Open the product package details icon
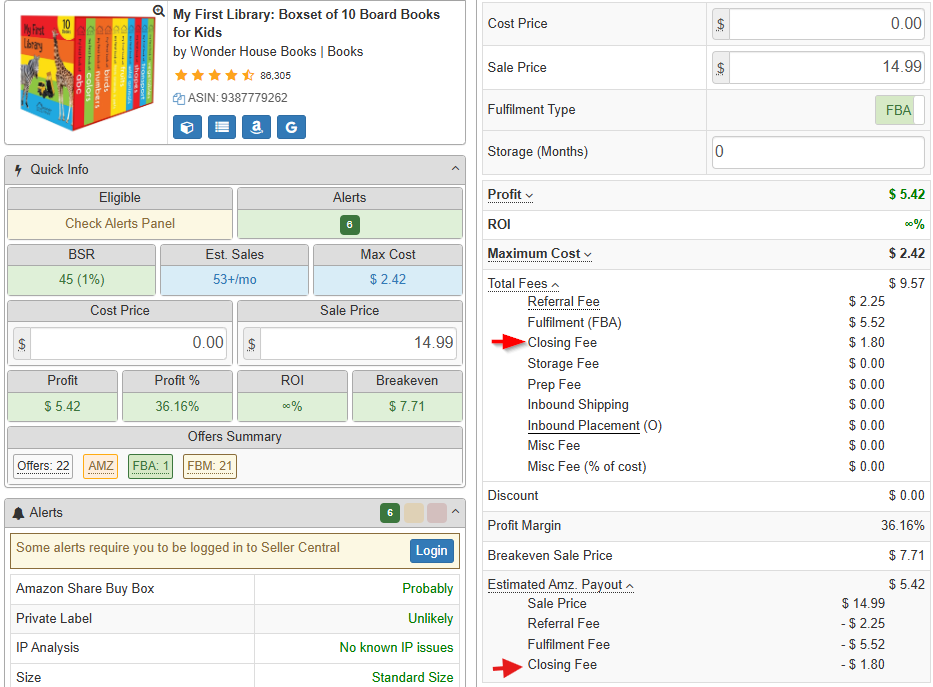Image resolution: width=933 pixels, height=687 pixels. click(187, 127)
